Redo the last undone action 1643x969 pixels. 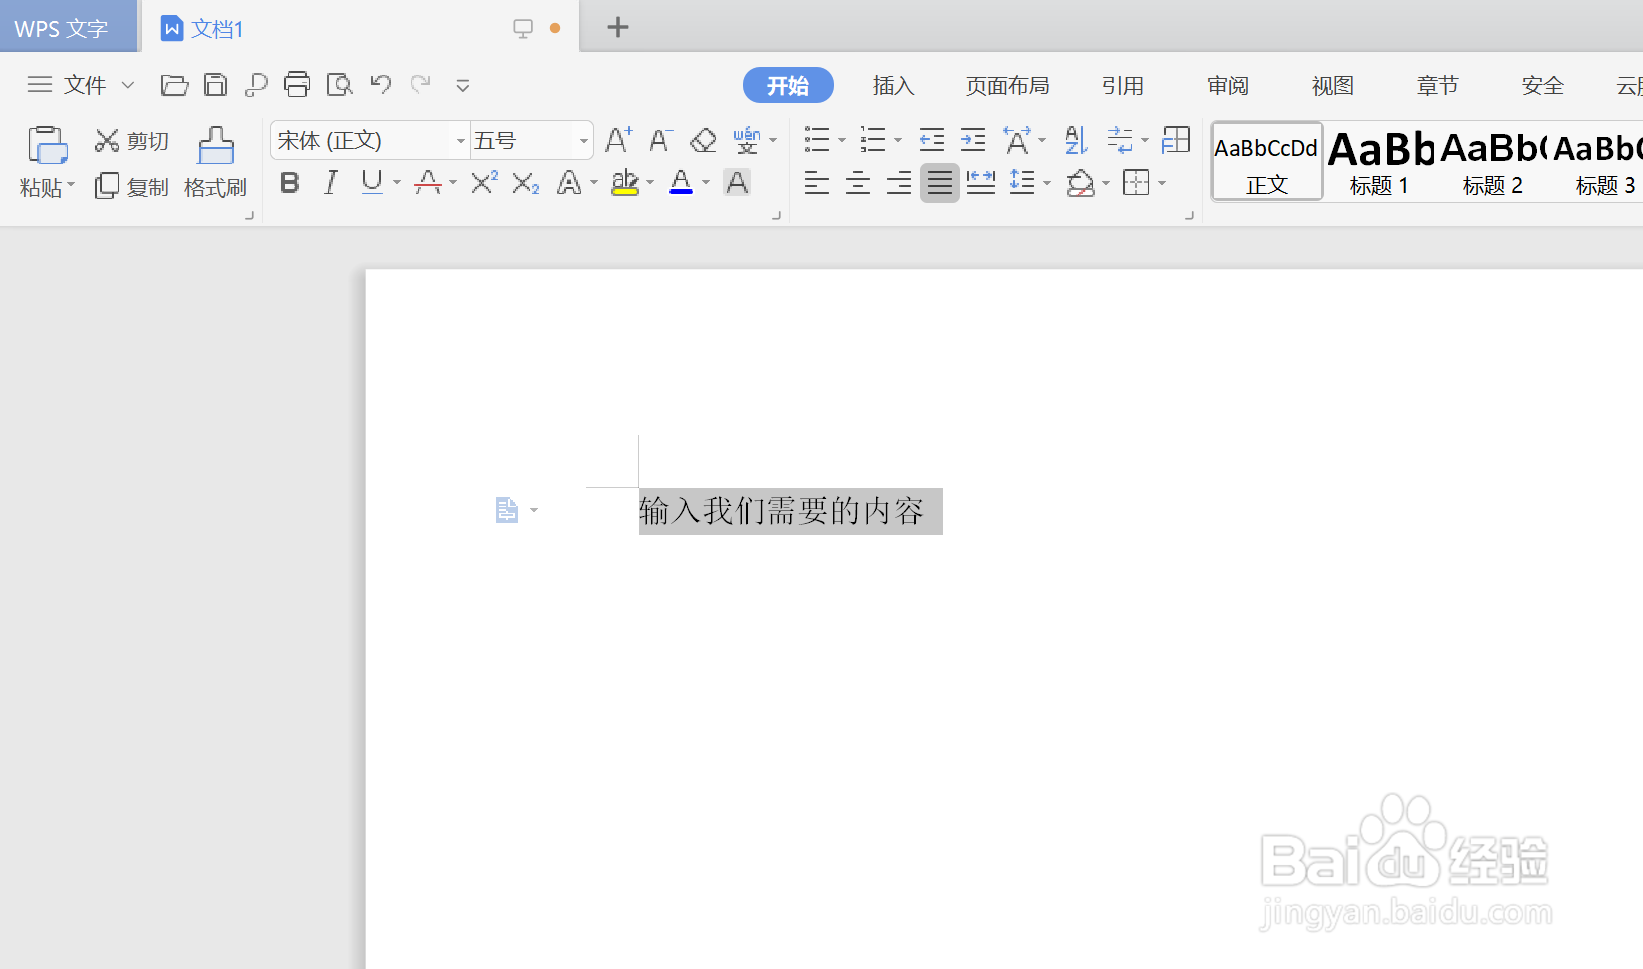pos(421,84)
